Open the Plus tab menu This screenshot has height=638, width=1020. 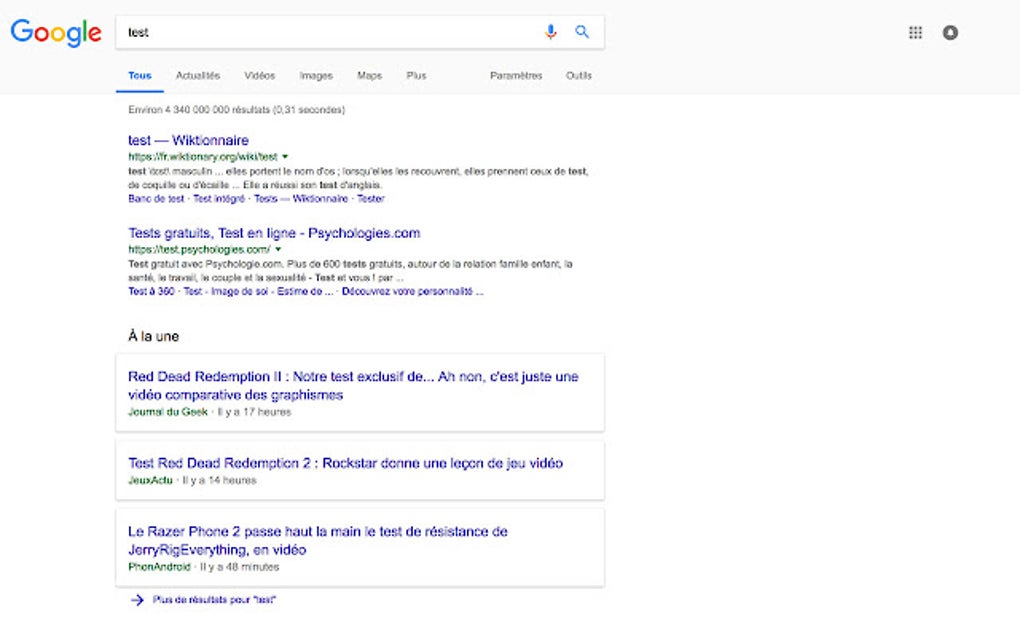point(416,75)
